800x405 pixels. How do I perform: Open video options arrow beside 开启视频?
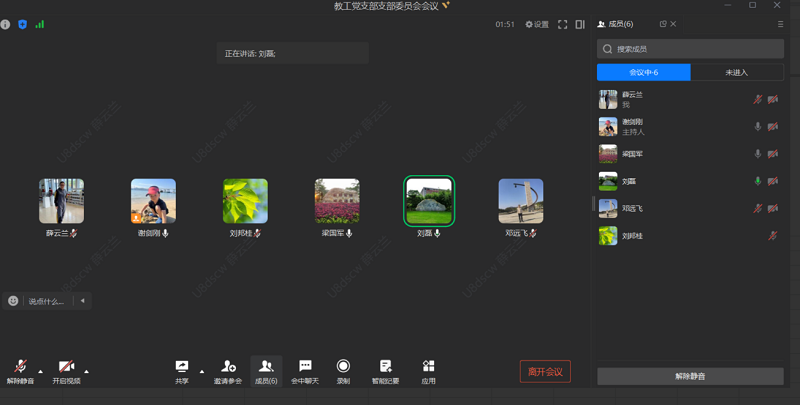pos(87,371)
